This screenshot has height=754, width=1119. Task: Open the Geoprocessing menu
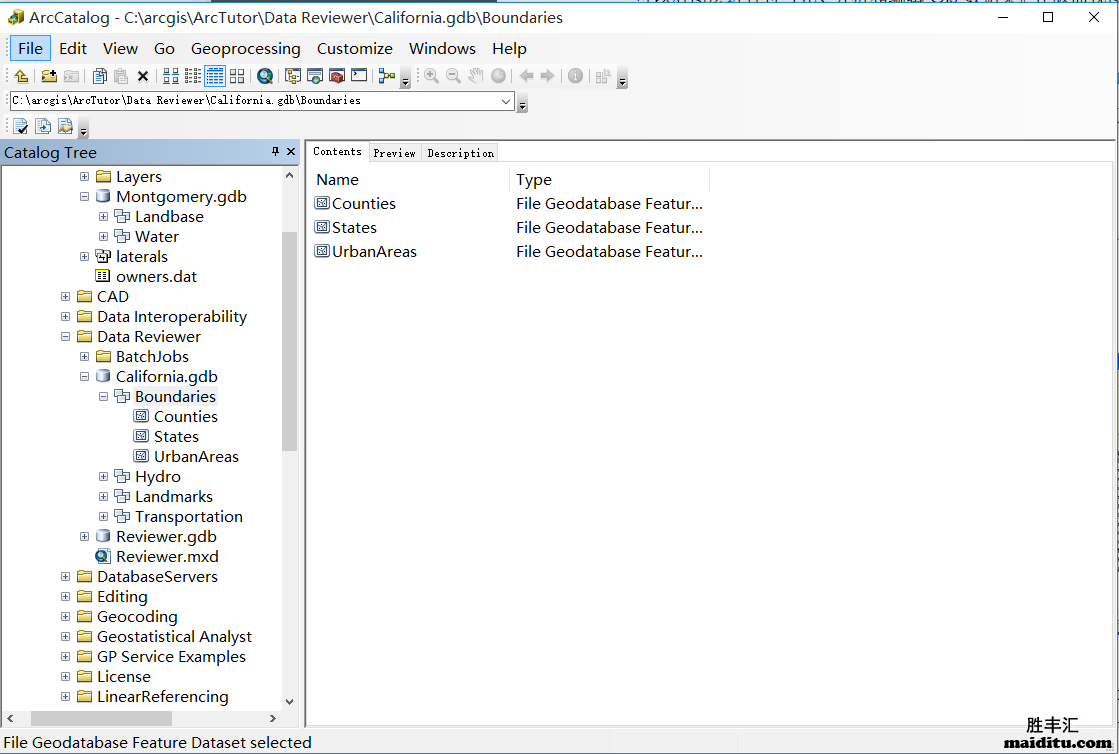coord(245,48)
